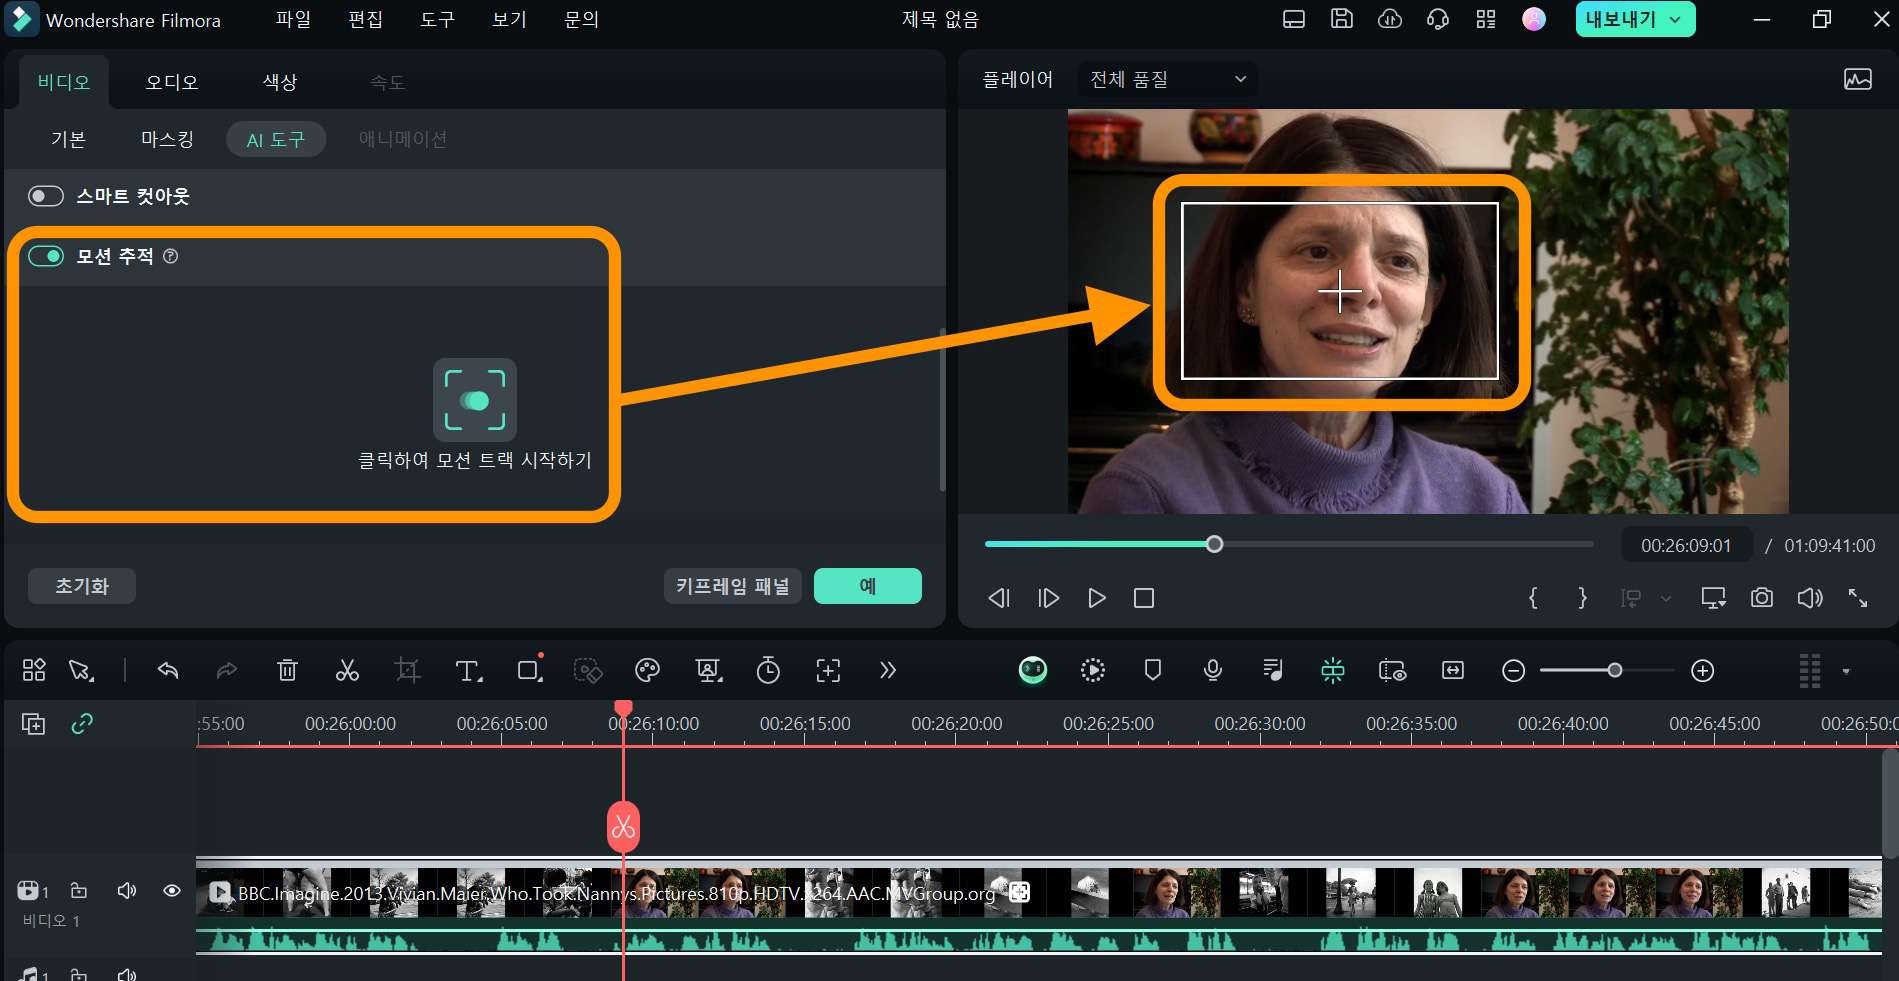
Task: Lock video track 1 with lock icon
Action: [79, 890]
